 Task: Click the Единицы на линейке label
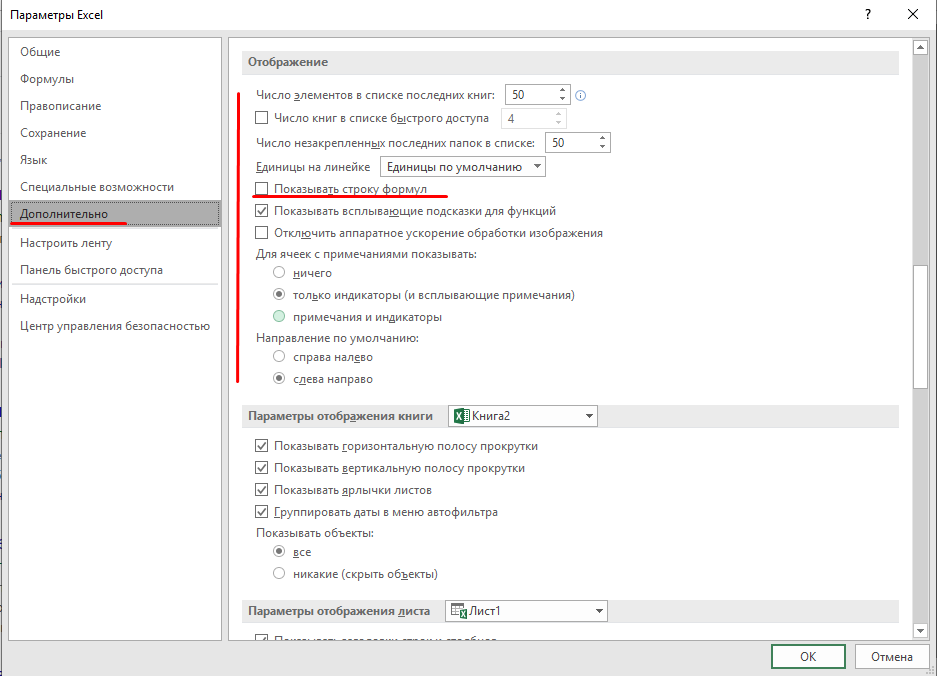click(x=313, y=167)
